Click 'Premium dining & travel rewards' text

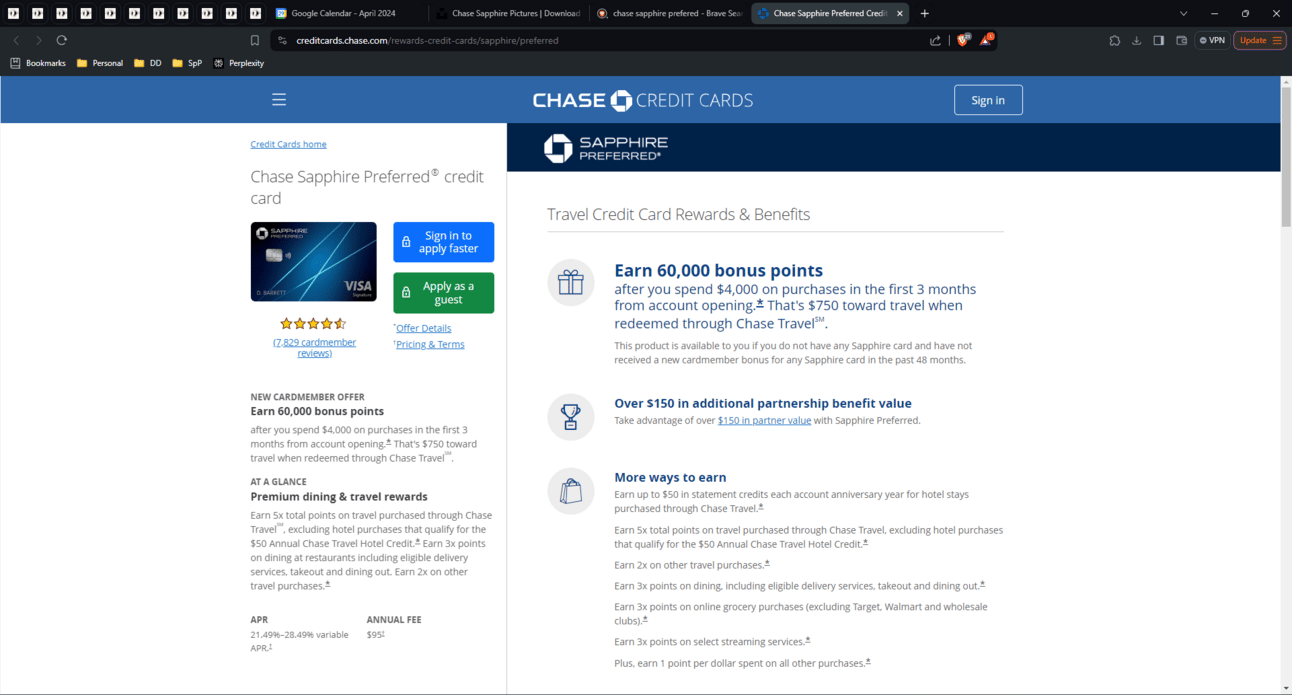point(339,496)
